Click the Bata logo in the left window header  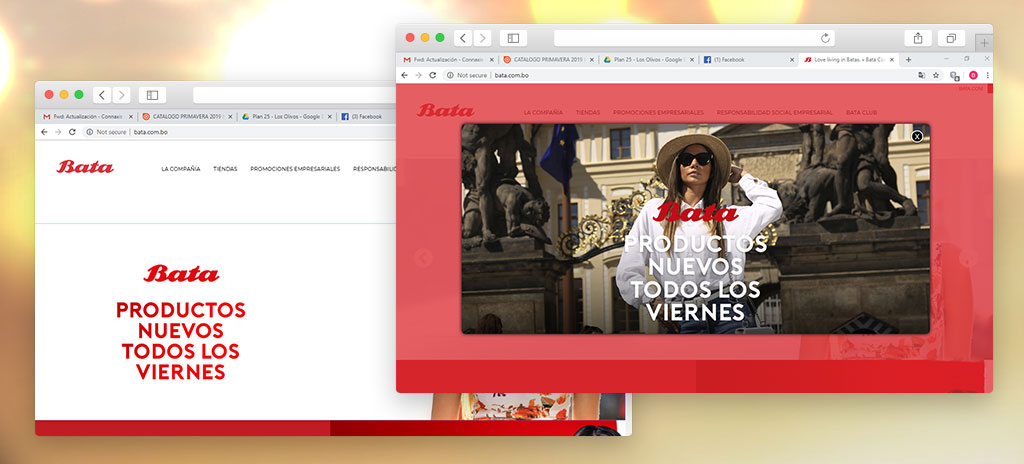point(85,167)
